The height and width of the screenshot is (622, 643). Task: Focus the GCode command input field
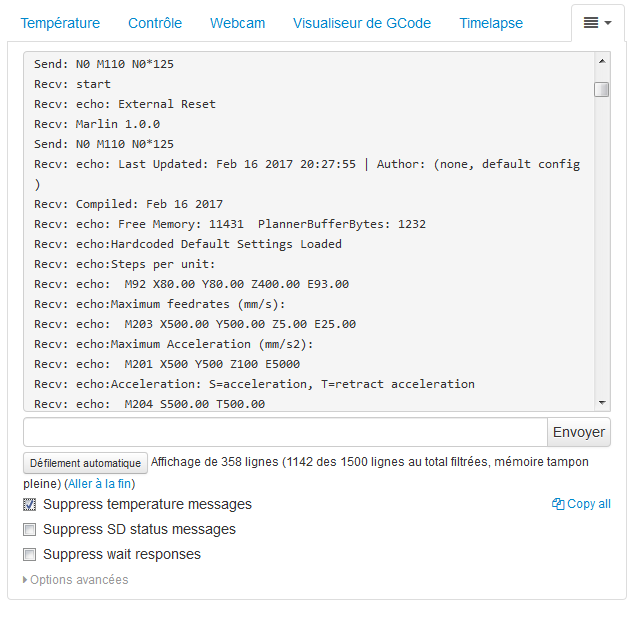pos(285,432)
